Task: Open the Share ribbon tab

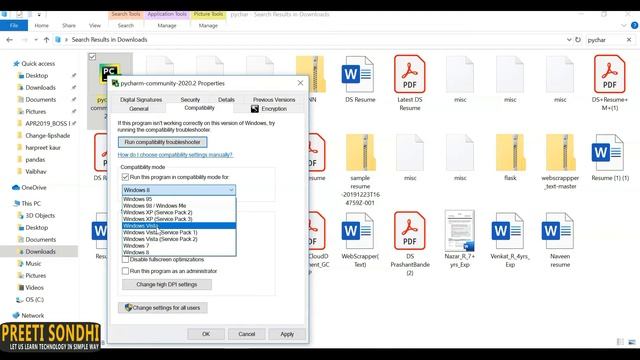Action: (69, 25)
